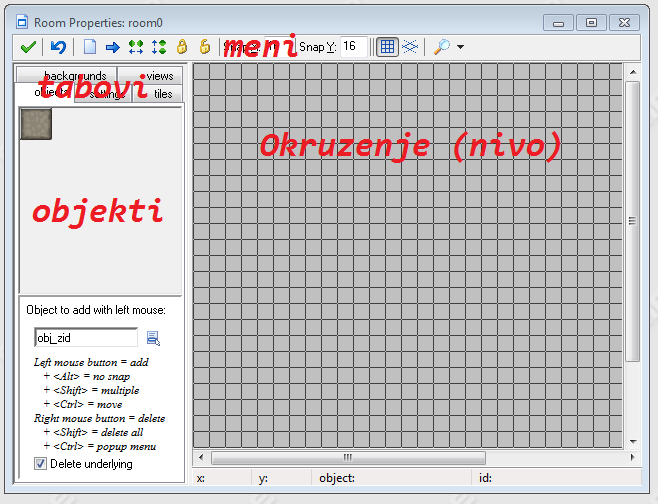
Task: Maximize the Room Properties window
Action: [591, 23]
